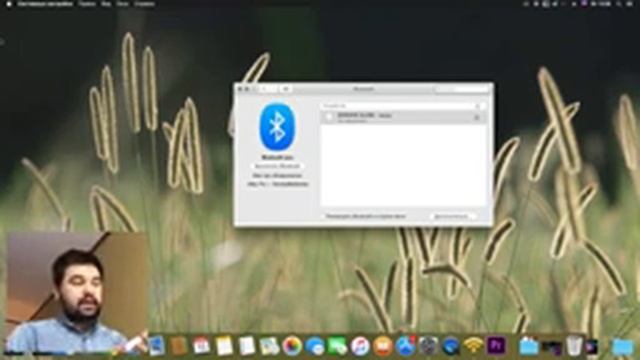Open the blue folder next to Premiere Pro
This screenshot has height=360, width=640.
click(x=529, y=346)
